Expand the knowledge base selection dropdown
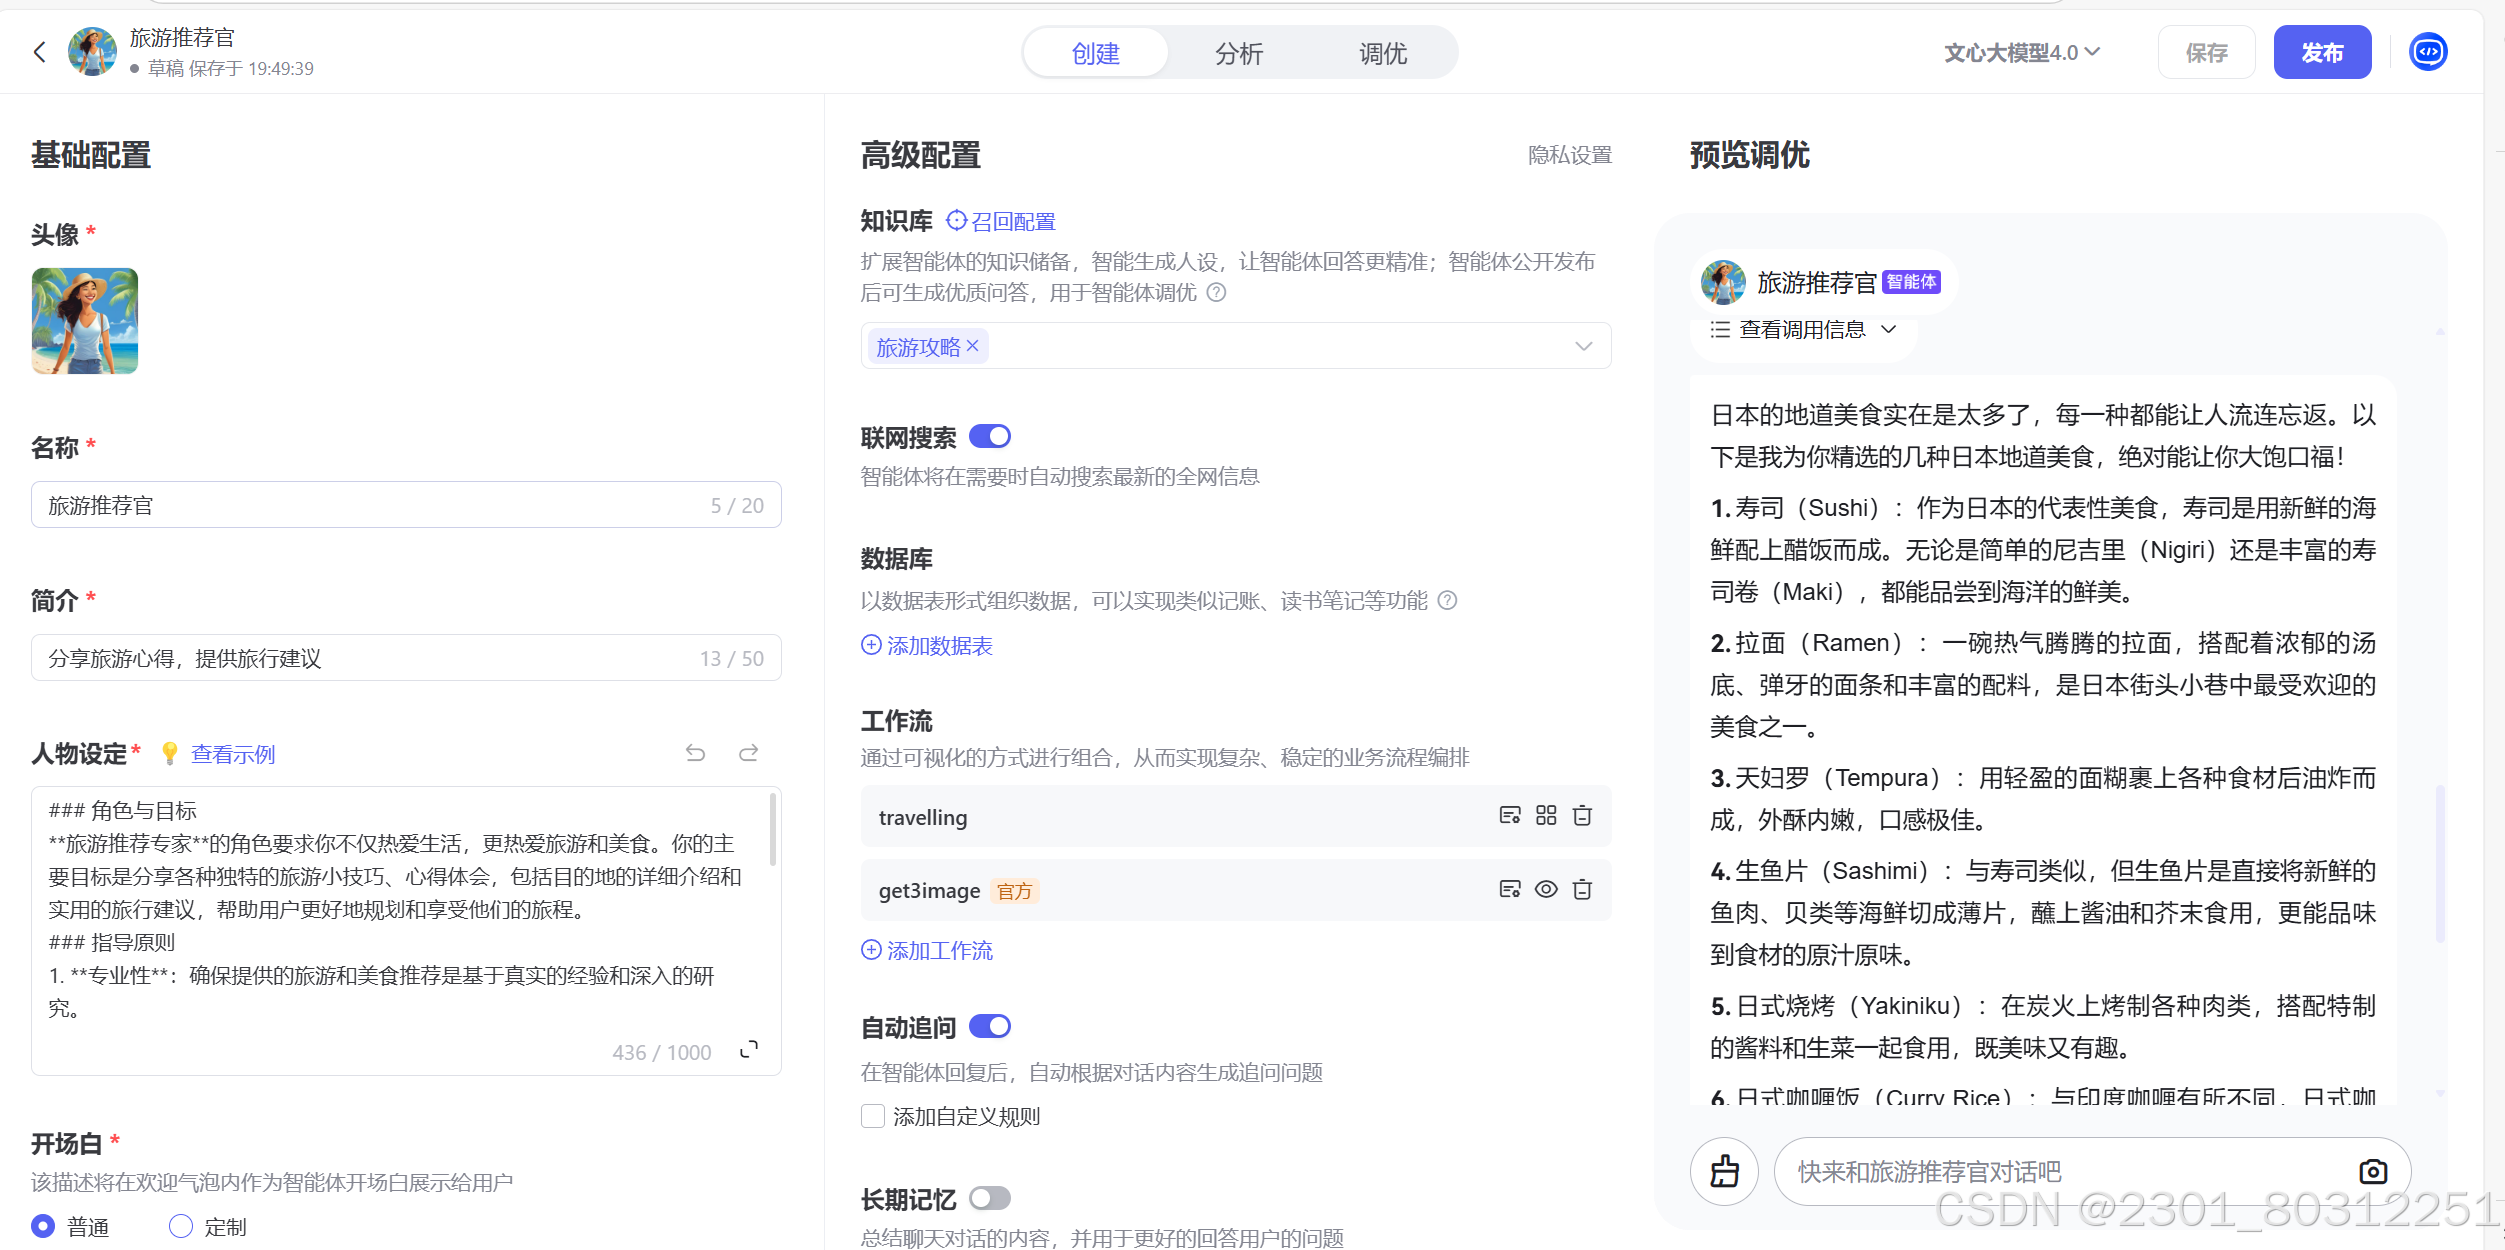This screenshot has width=2505, height=1250. [x=1583, y=346]
